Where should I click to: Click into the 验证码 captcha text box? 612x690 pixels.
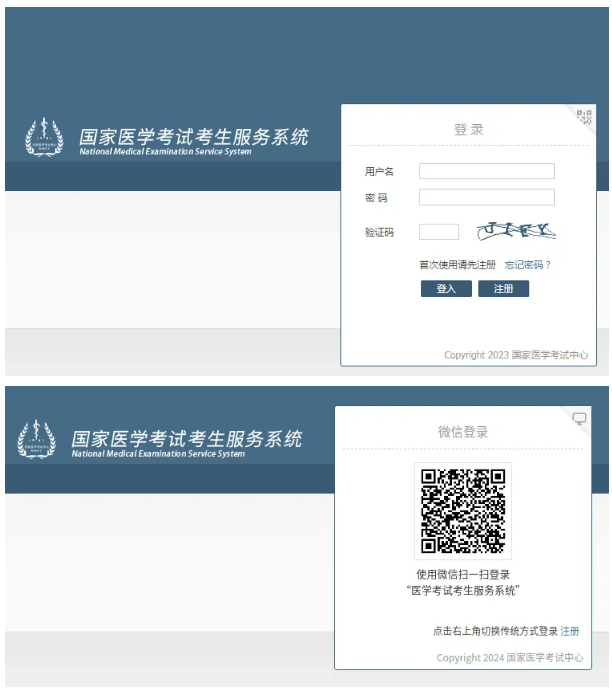438,232
